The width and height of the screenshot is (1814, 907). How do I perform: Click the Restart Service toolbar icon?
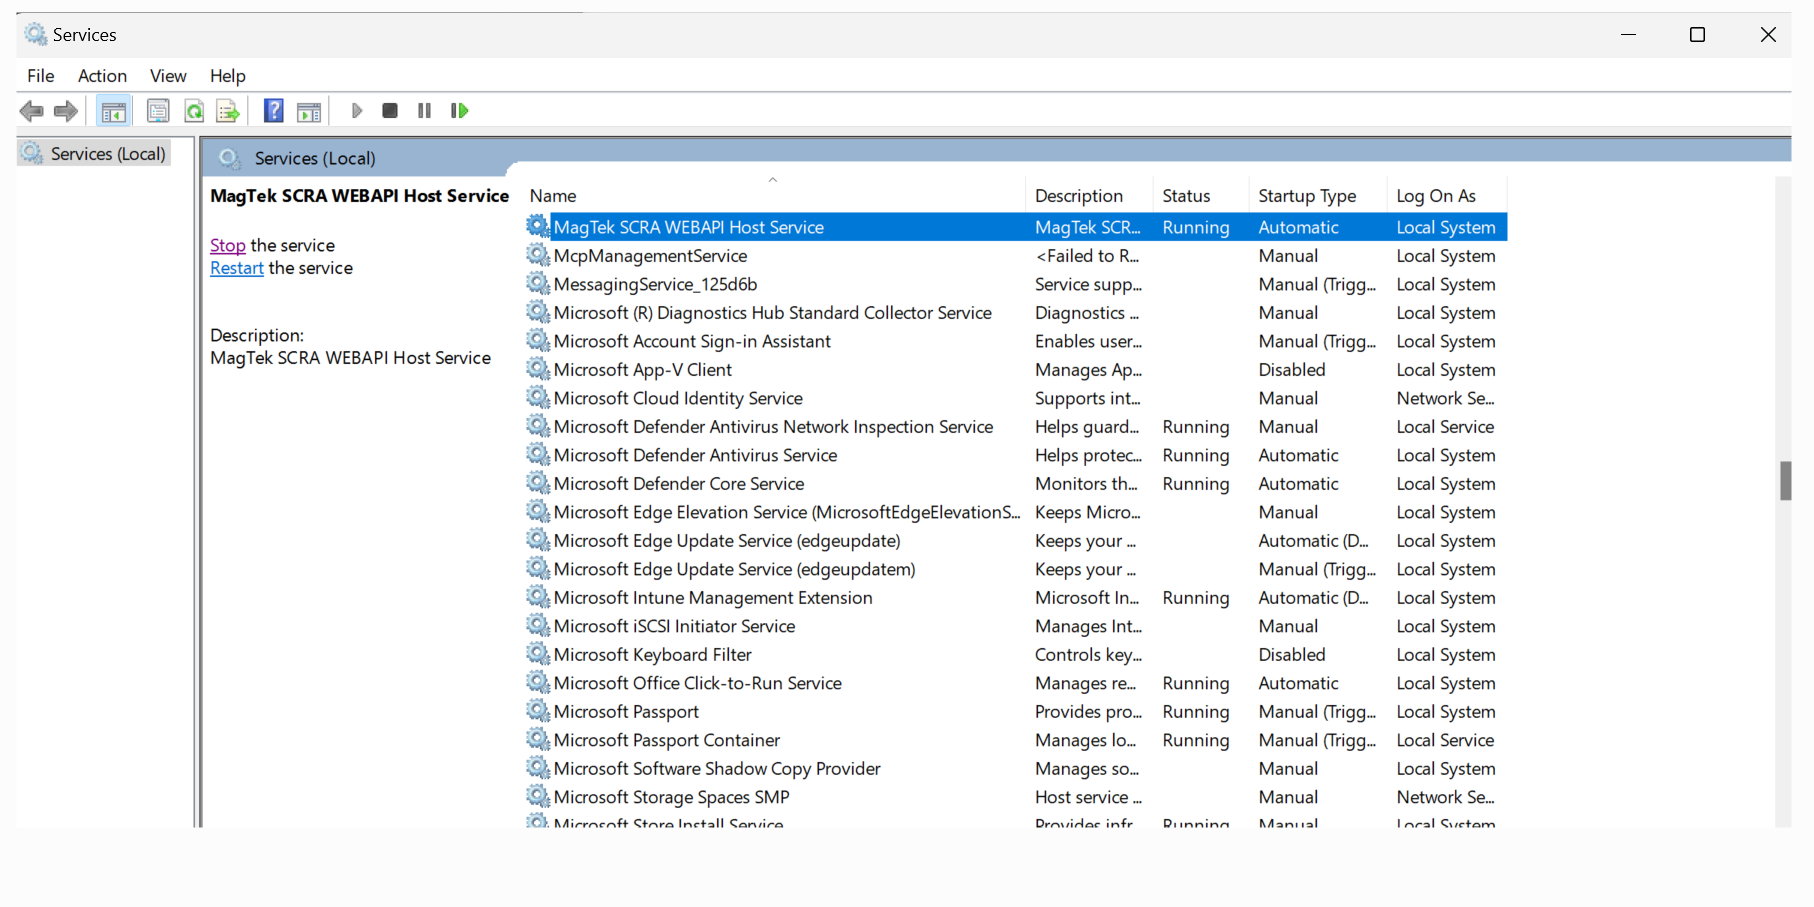click(459, 111)
